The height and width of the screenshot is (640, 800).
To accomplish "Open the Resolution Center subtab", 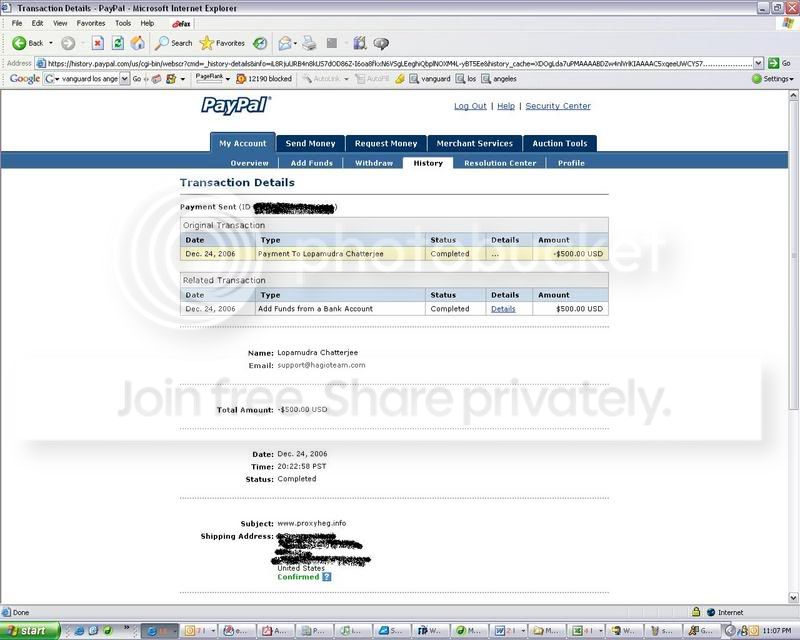I will coord(500,163).
